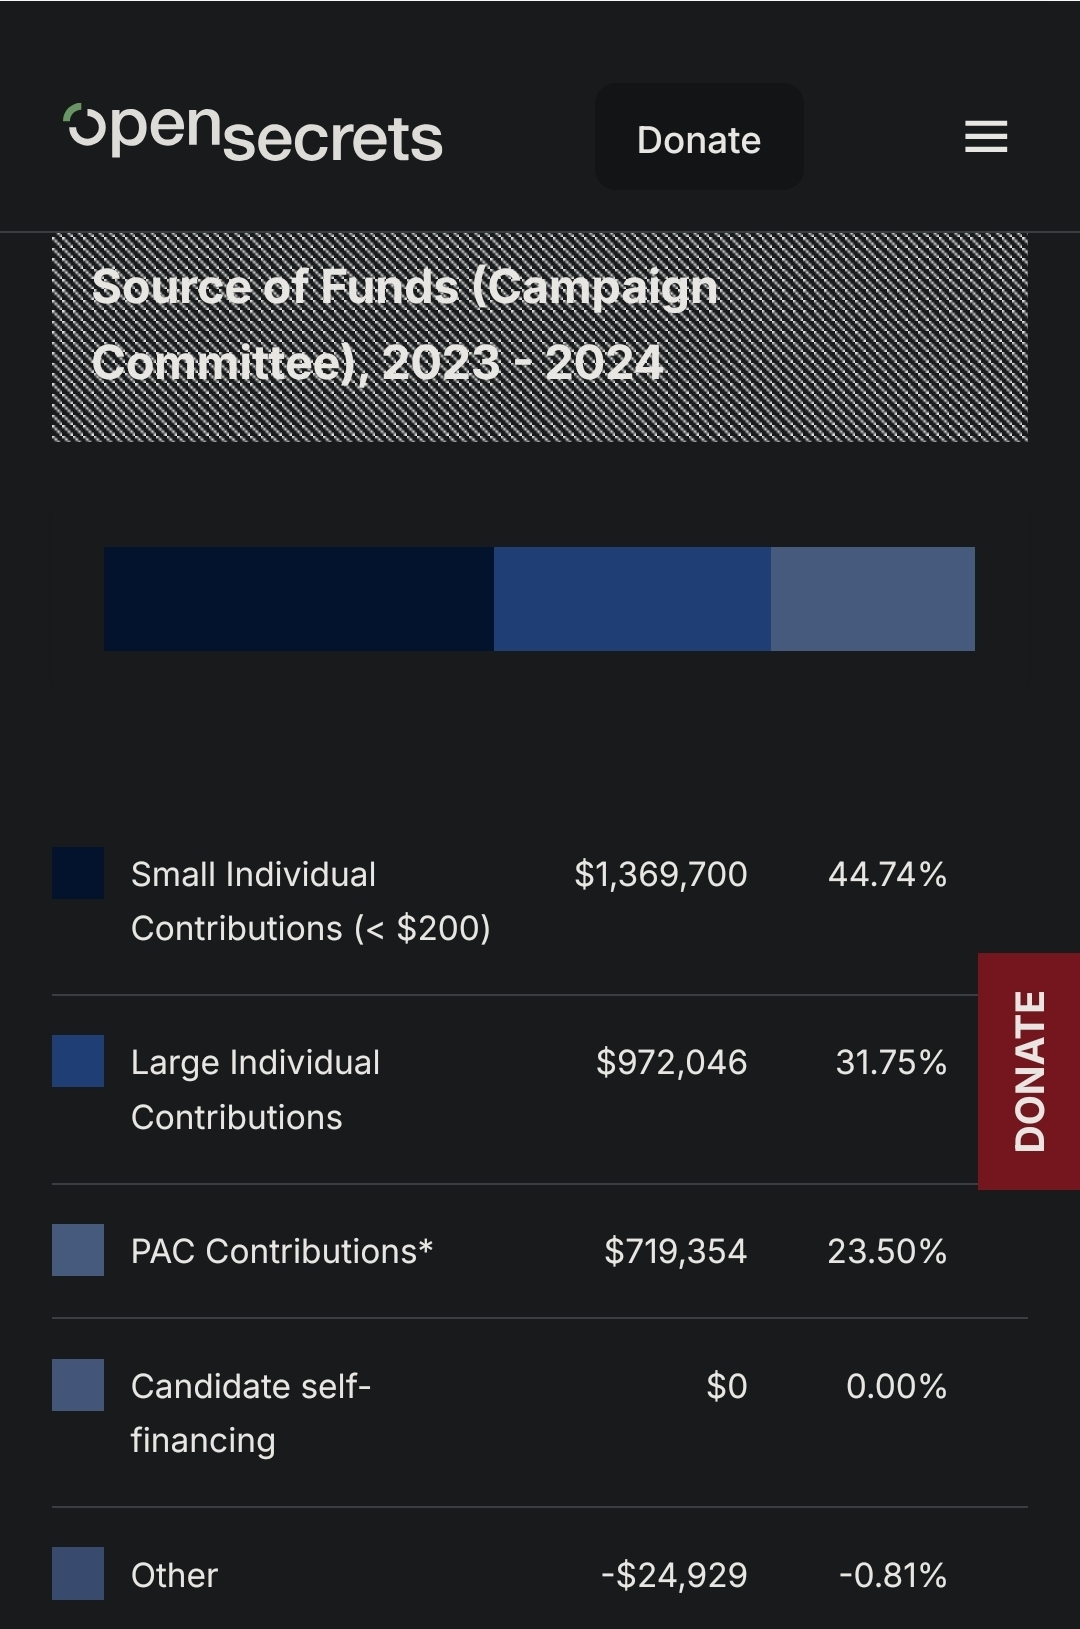The image size is (1080, 1629).
Task: Click the Small Individual Contributions label
Action: click(310, 901)
